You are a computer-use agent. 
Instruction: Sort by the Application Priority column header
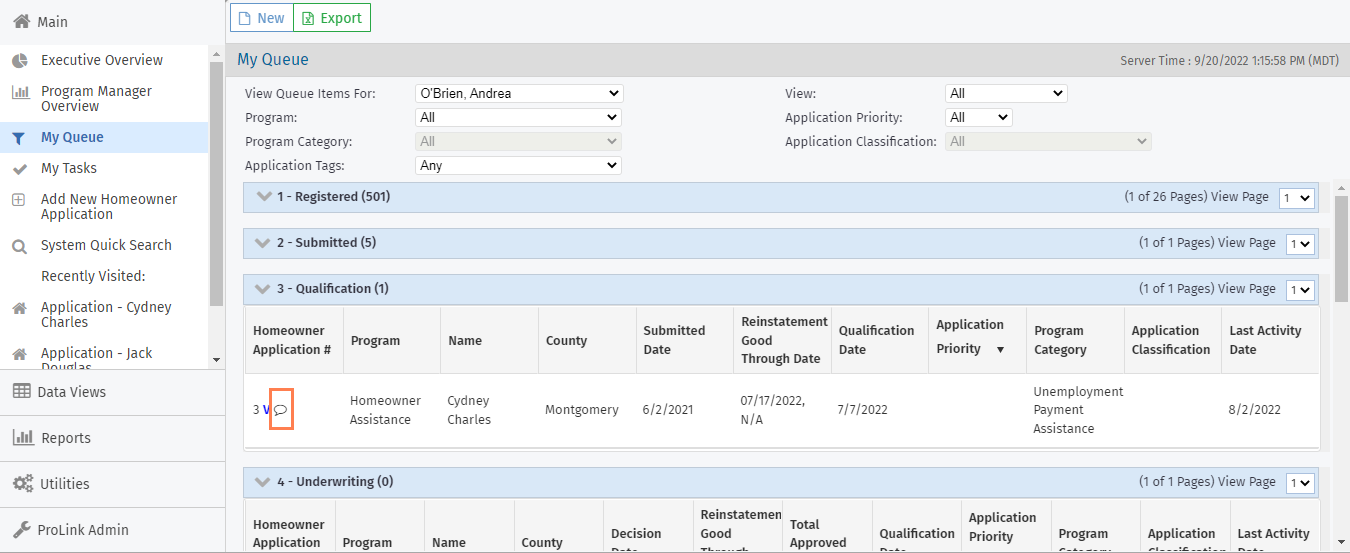tap(970, 337)
